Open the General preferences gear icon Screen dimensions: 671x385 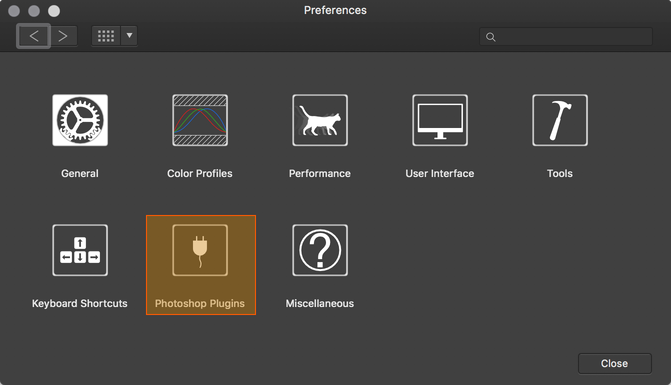(80, 120)
